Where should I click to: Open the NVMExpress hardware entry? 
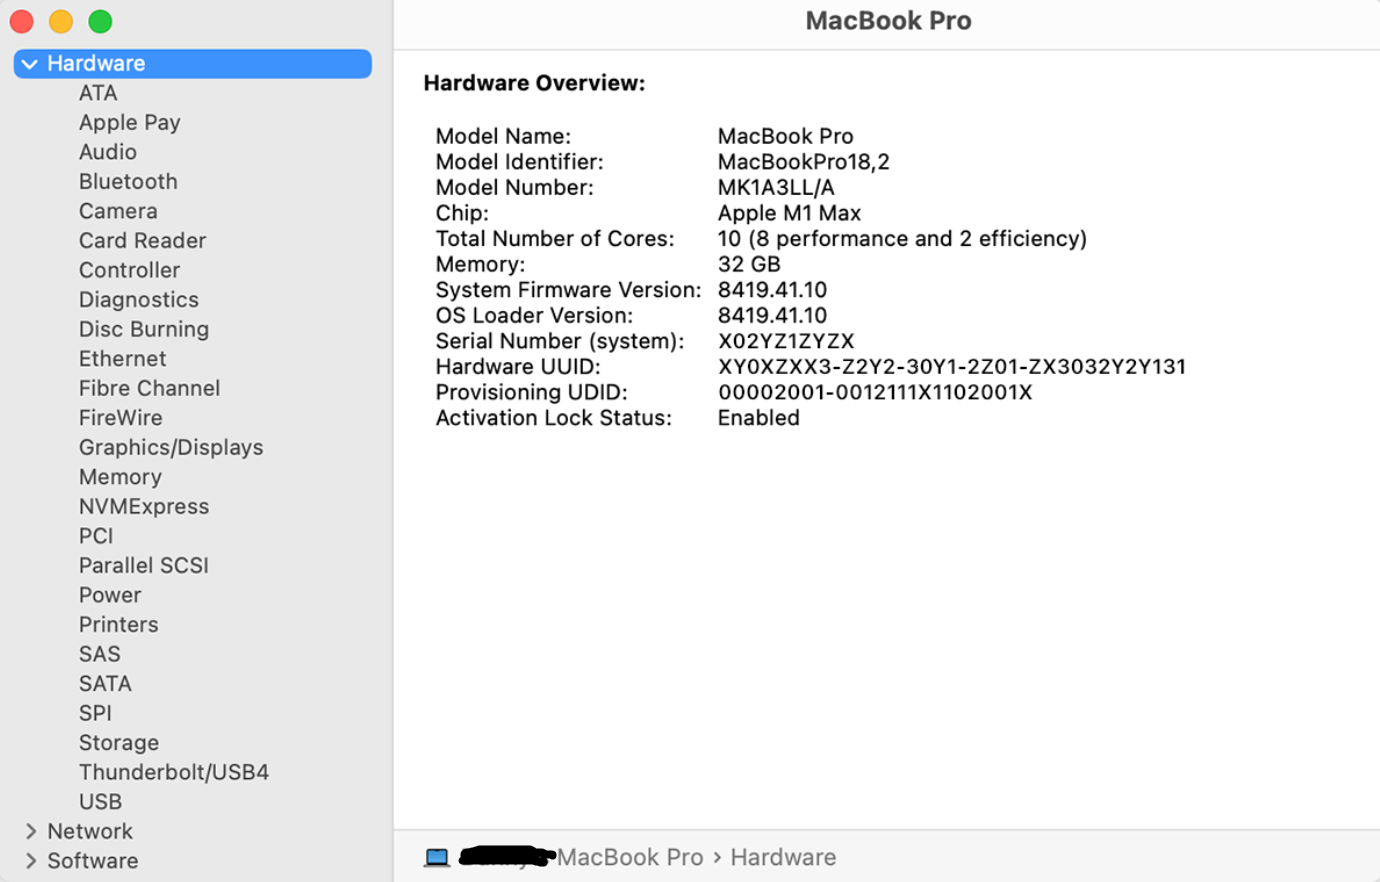click(x=144, y=507)
